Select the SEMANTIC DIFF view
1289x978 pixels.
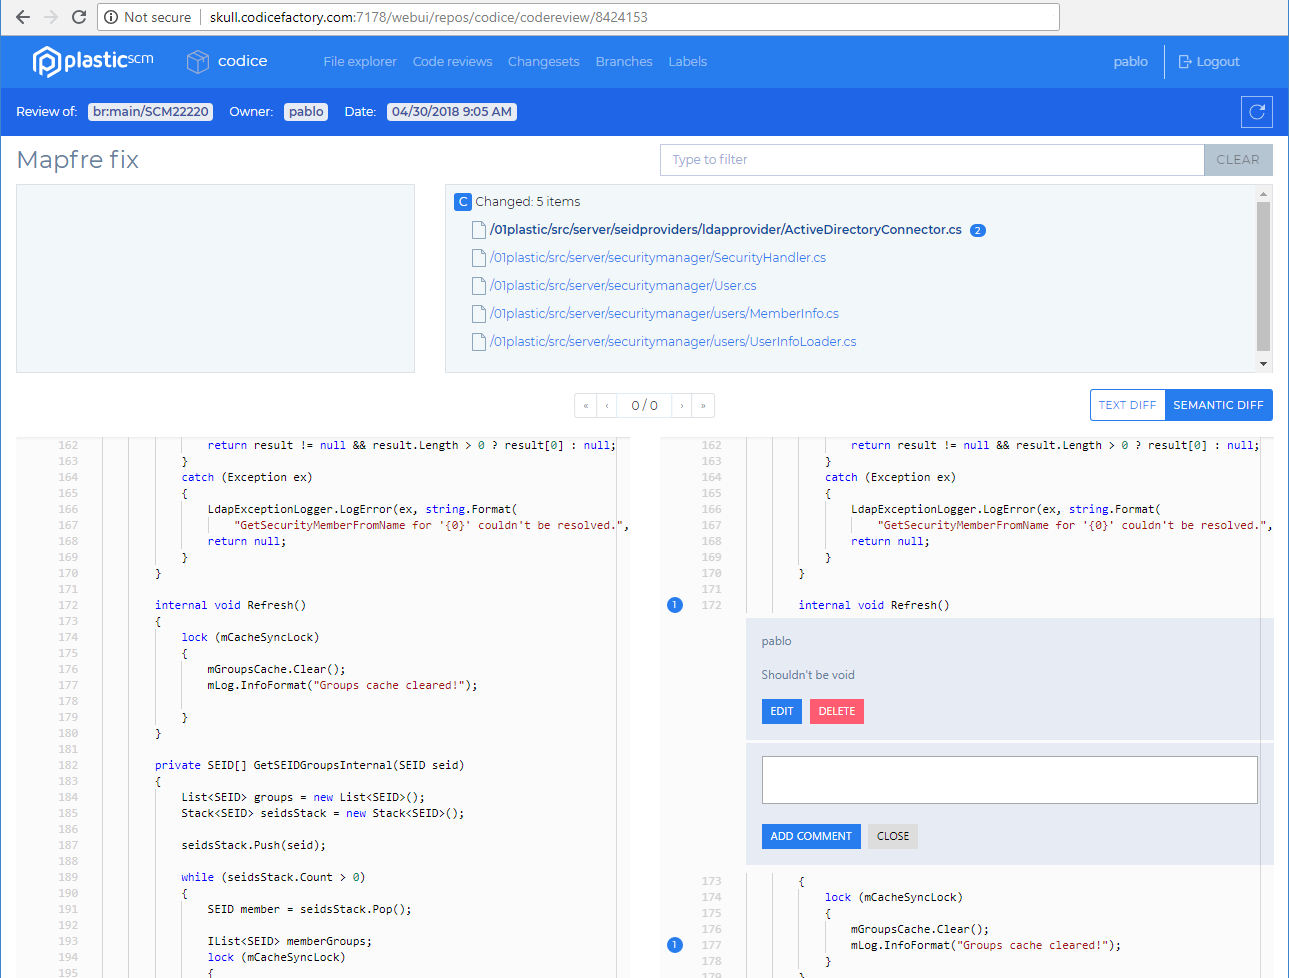(x=1218, y=405)
